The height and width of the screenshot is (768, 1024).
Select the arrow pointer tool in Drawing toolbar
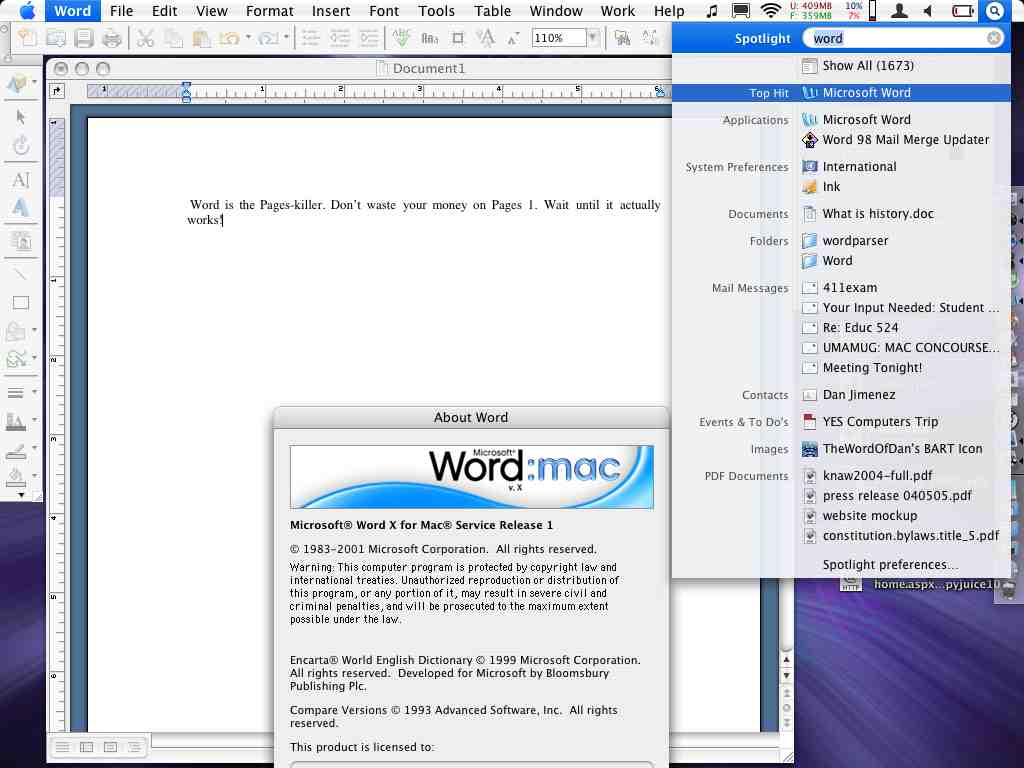tap(20, 117)
